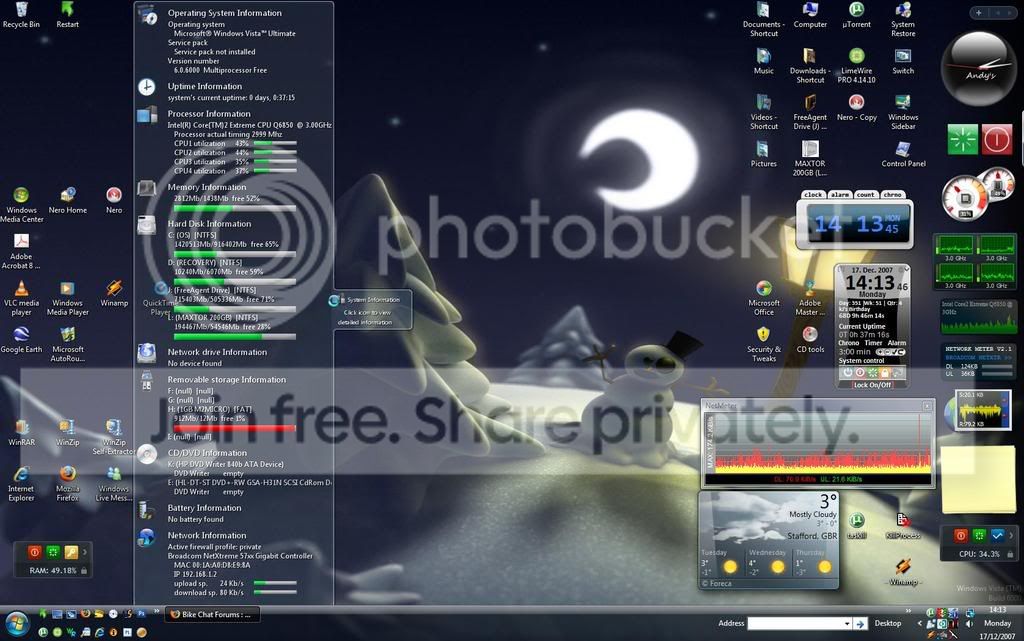Open the Recycle Bin desktop icon
Image resolution: width=1024 pixels, height=641 pixels.
(21, 15)
